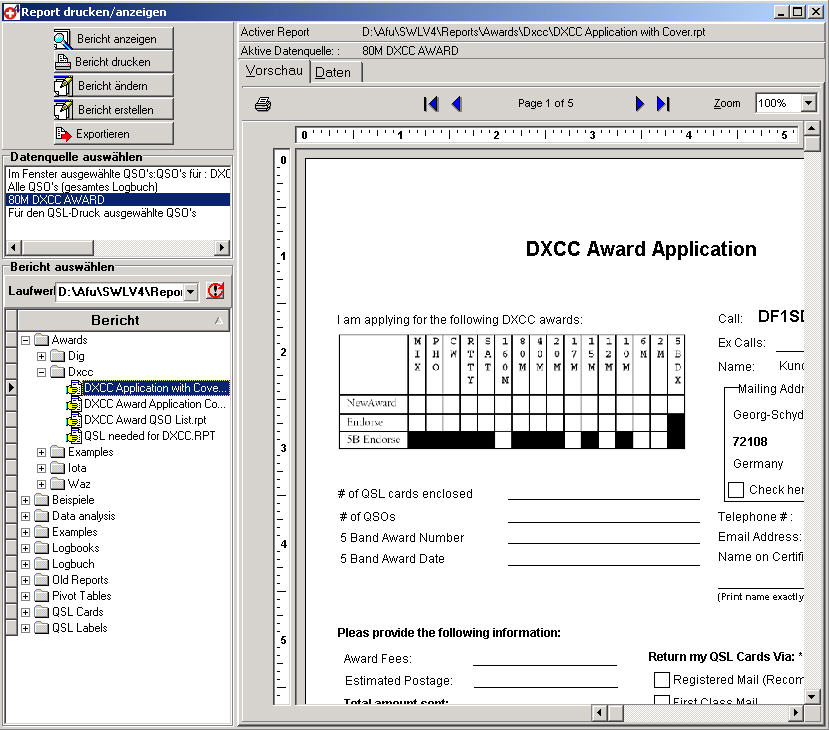Click the red refresh icon beside Laufwerk
This screenshot has width=829, height=730.
pyautogui.click(x=215, y=291)
